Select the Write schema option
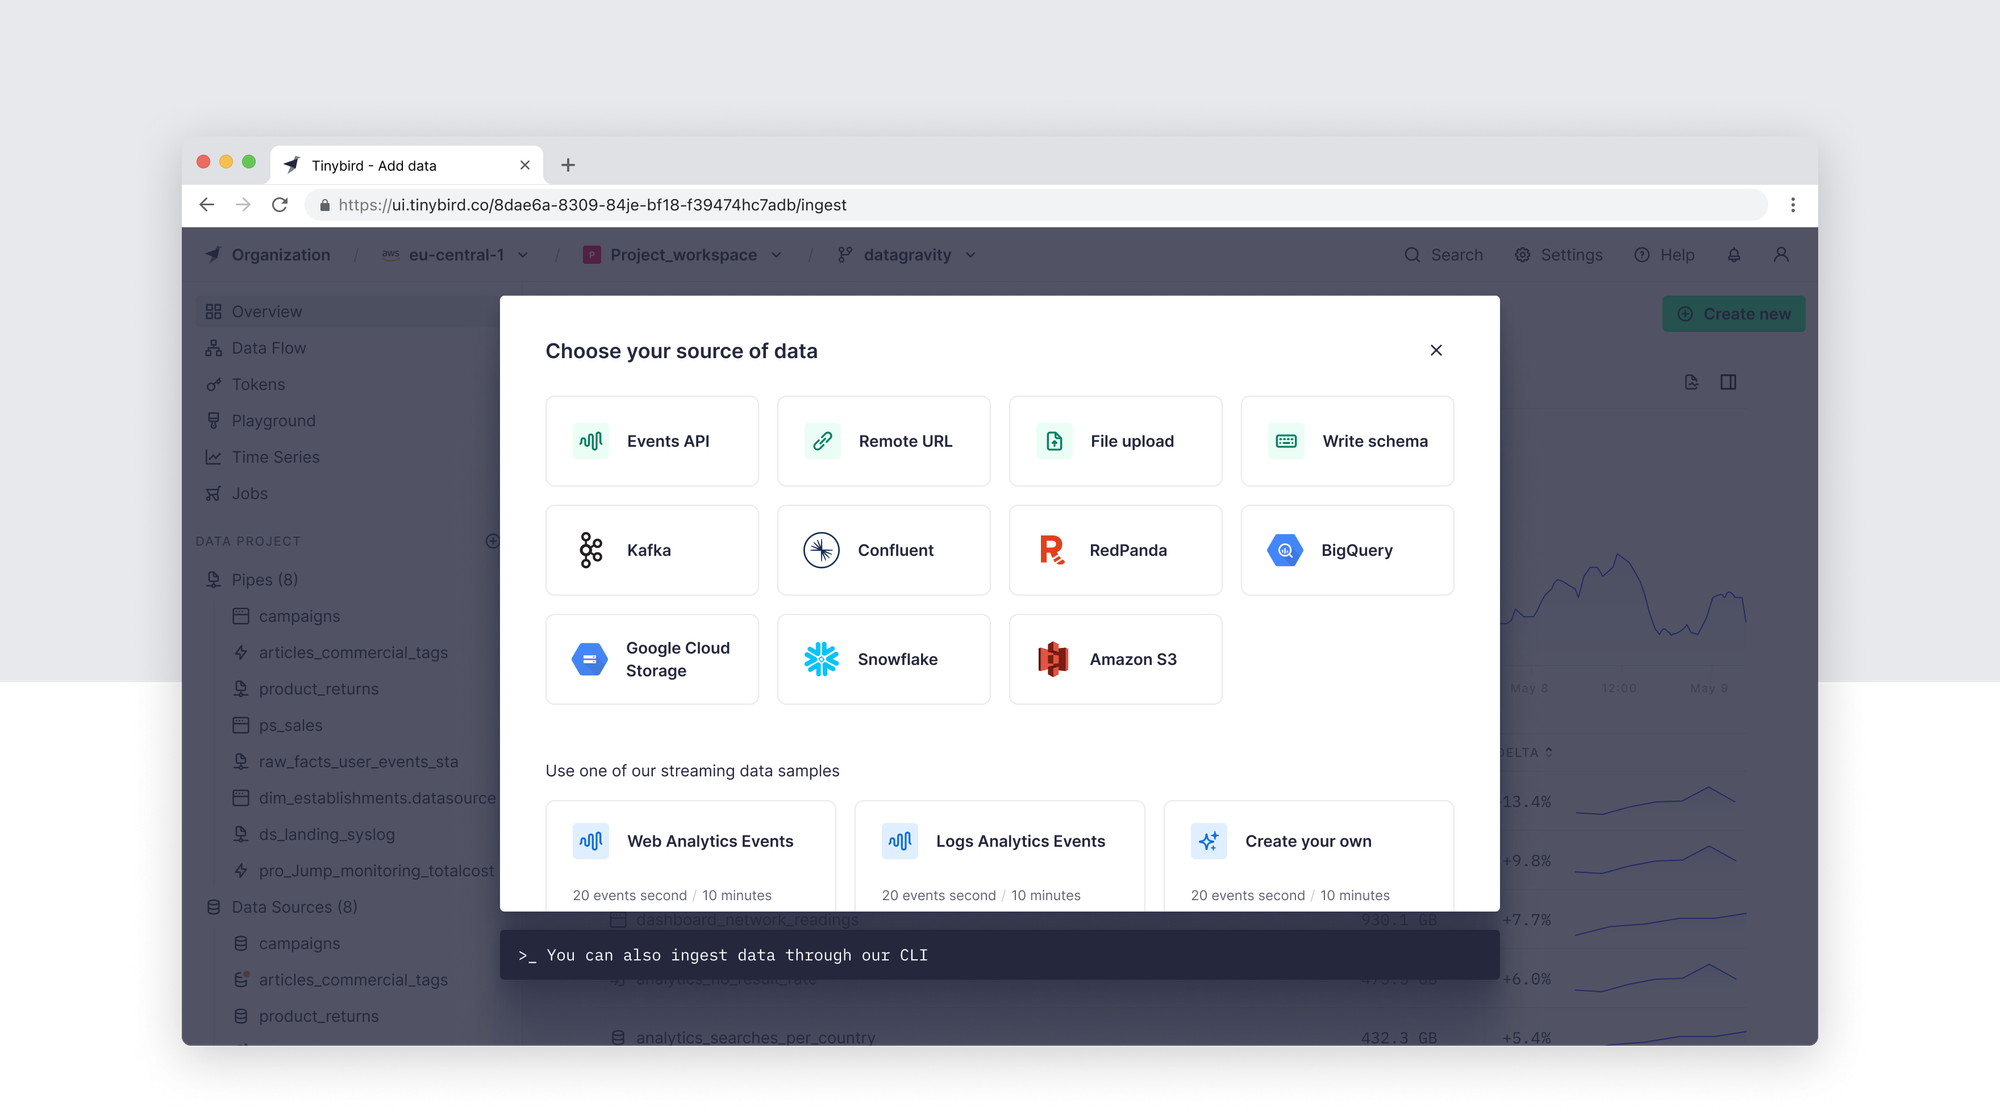Screen dimensions: 2000x1114 (x=1346, y=441)
